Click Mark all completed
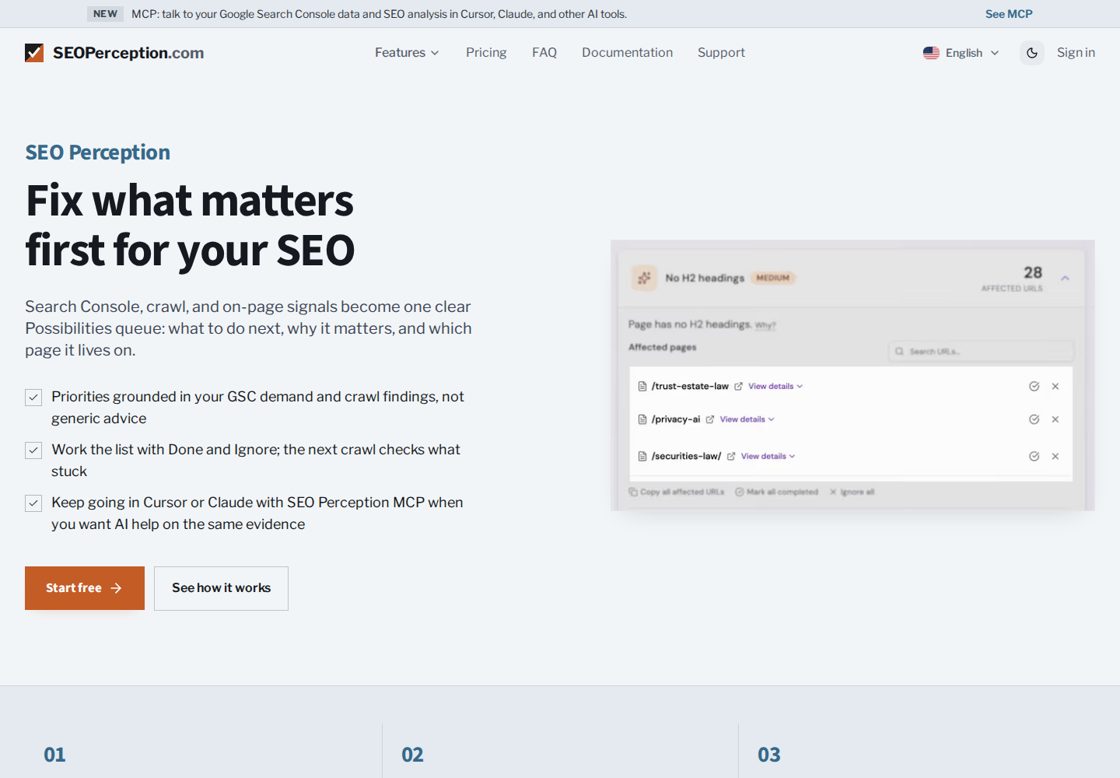Image resolution: width=1120 pixels, height=778 pixels. [x=776, y=492]
